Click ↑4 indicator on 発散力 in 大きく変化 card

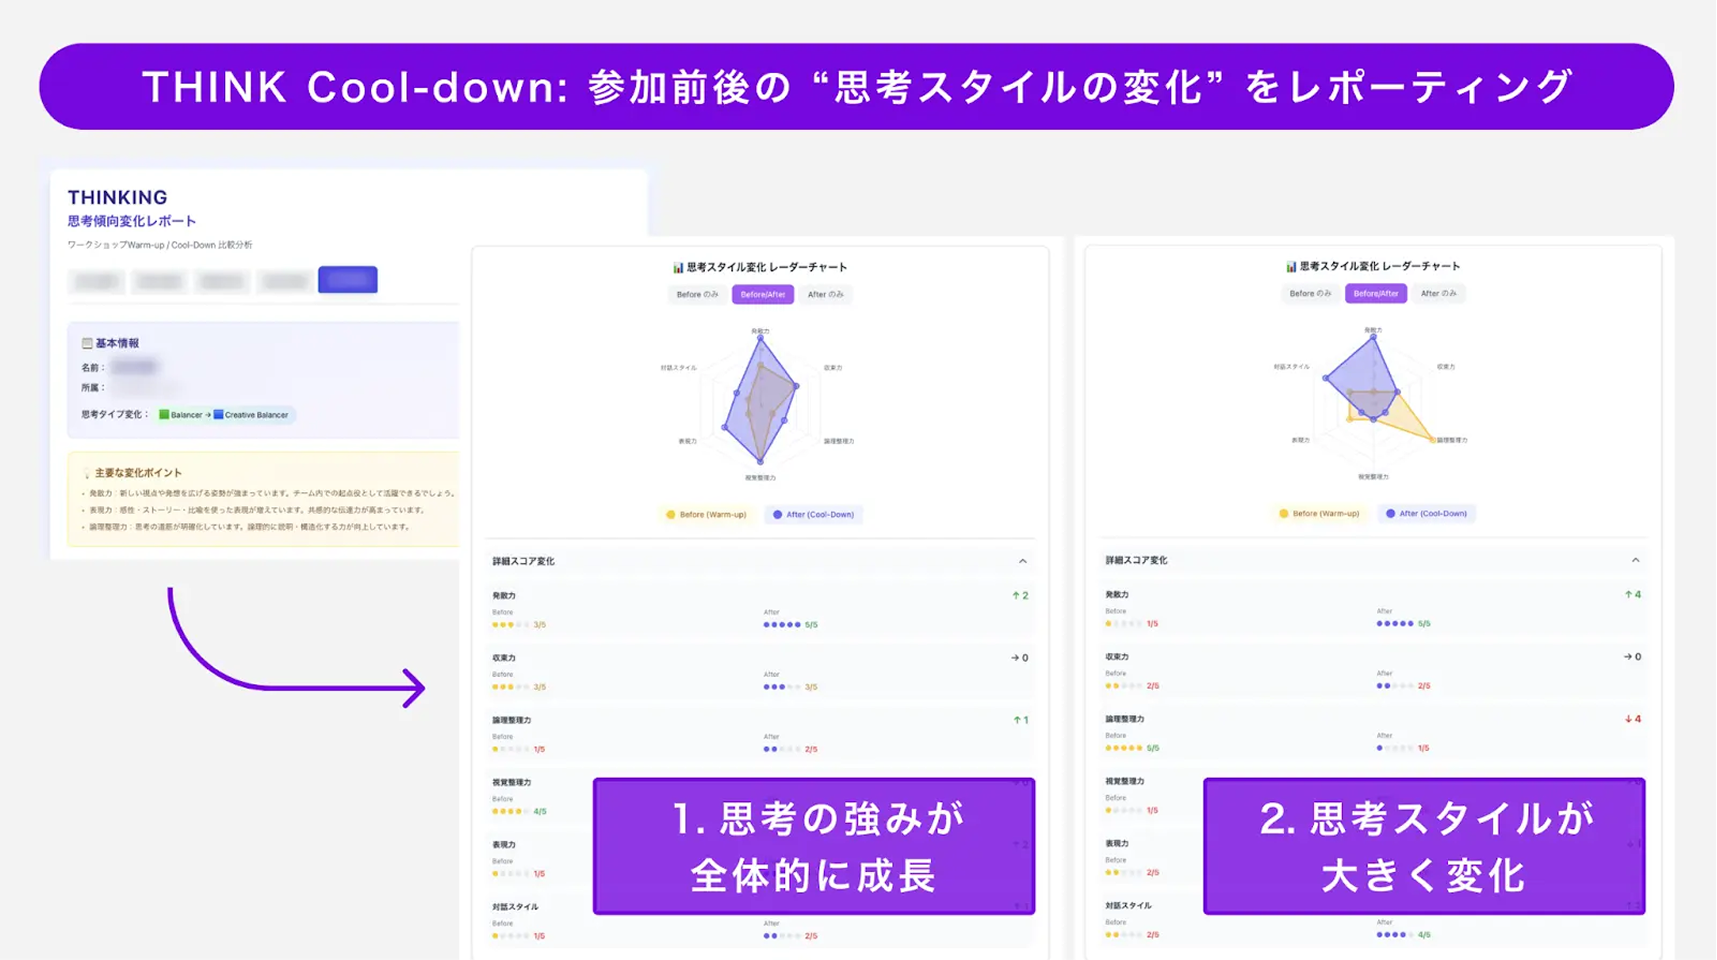pos(1633,595)
